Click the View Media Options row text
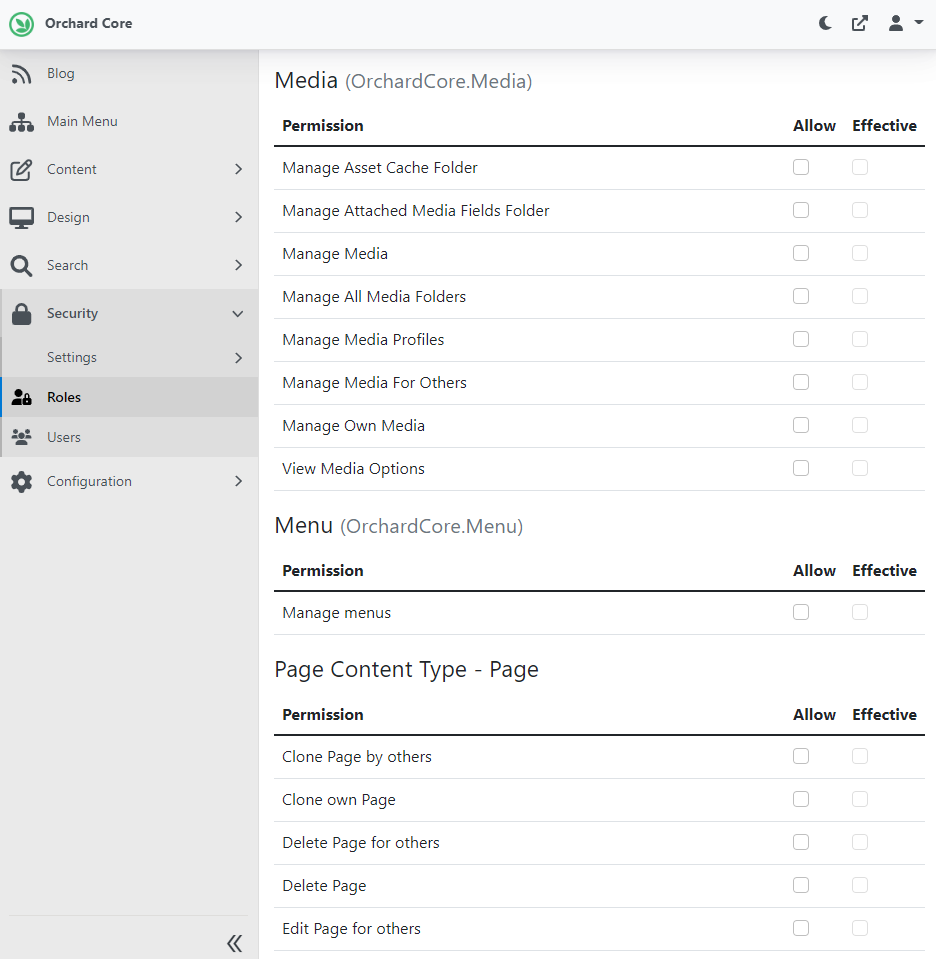 tap(354, 468)
